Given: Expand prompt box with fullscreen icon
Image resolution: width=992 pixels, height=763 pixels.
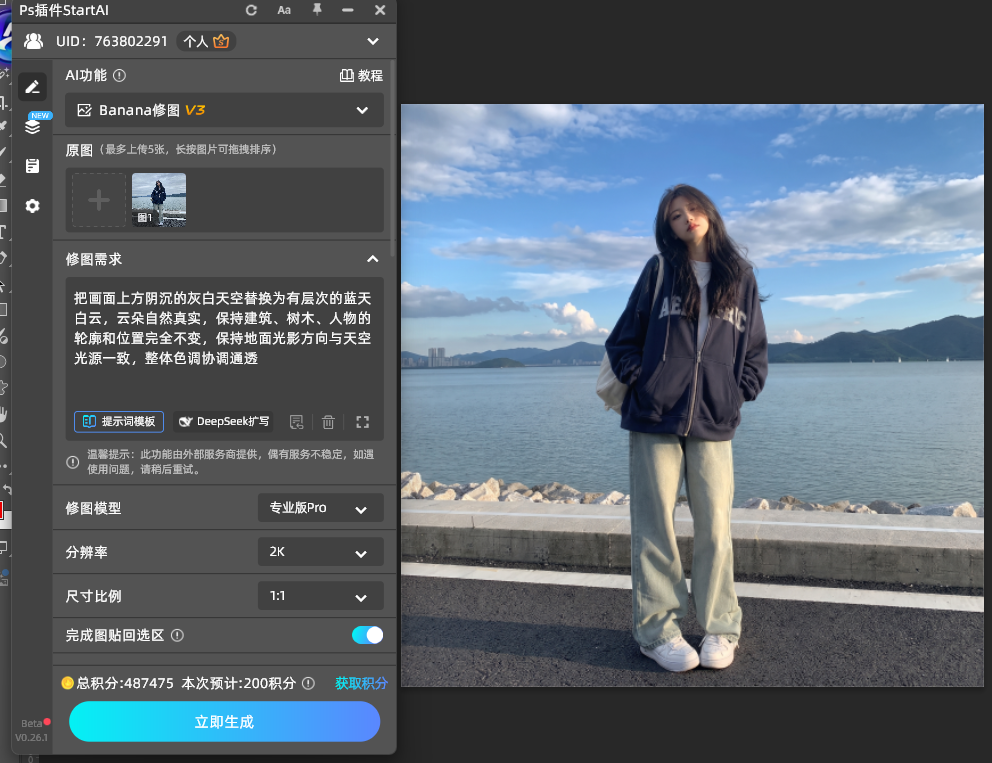Looking at the screenshot, I should coord(363,422).
